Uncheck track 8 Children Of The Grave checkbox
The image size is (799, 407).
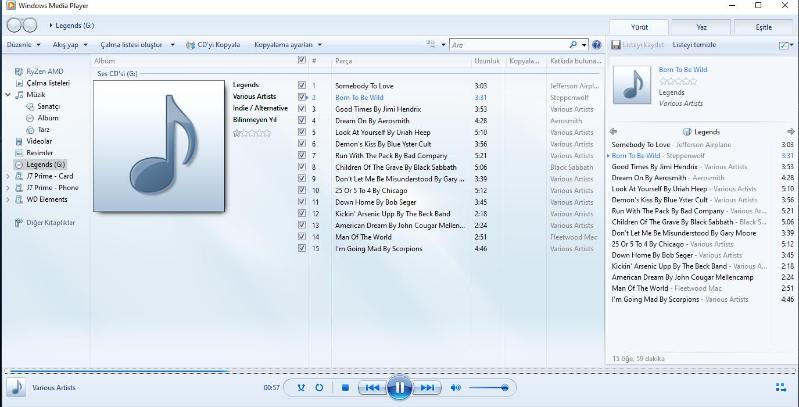tap(302, 167)
